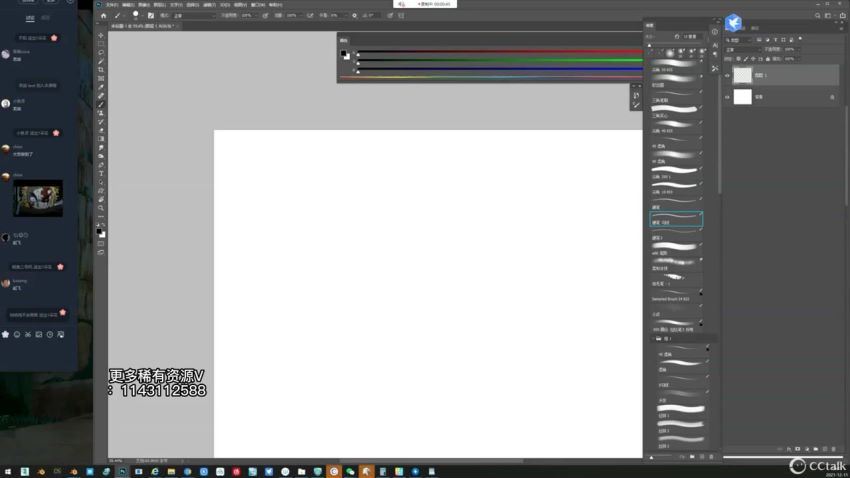Toggle layer filtering switch
850x478 pixels.
coord(800,40)
